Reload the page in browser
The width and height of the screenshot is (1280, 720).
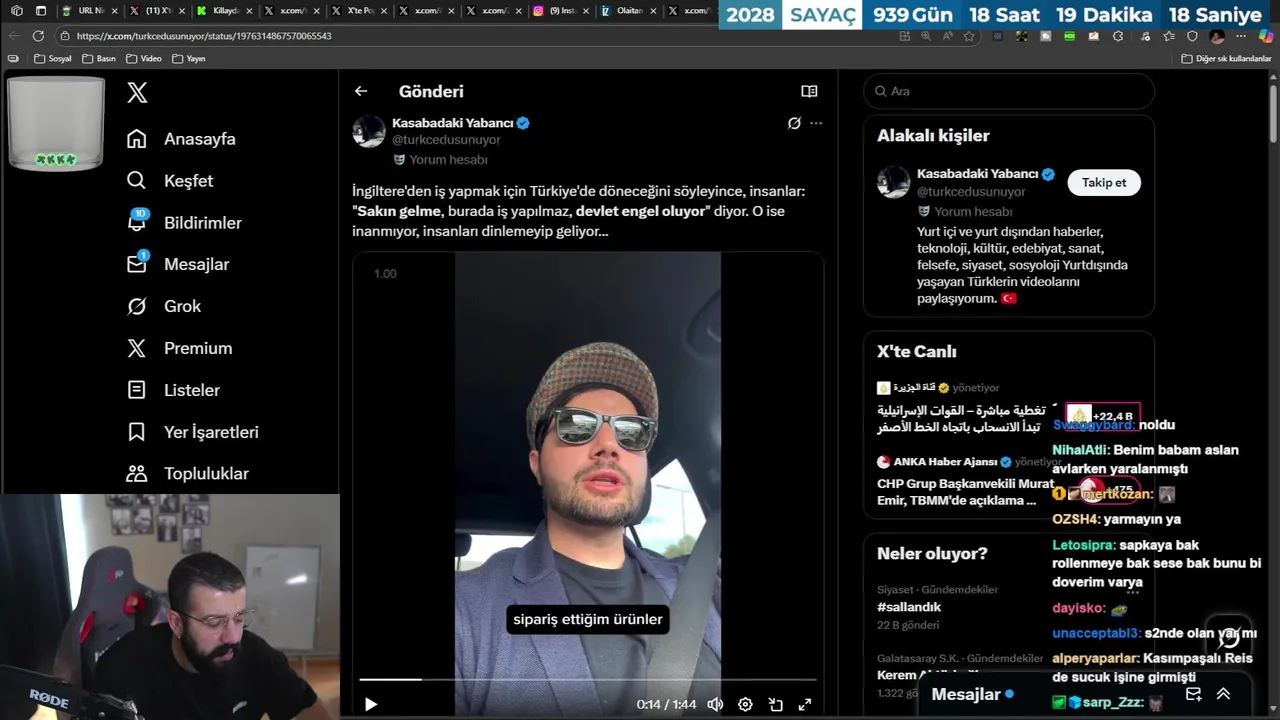point(38,36)
